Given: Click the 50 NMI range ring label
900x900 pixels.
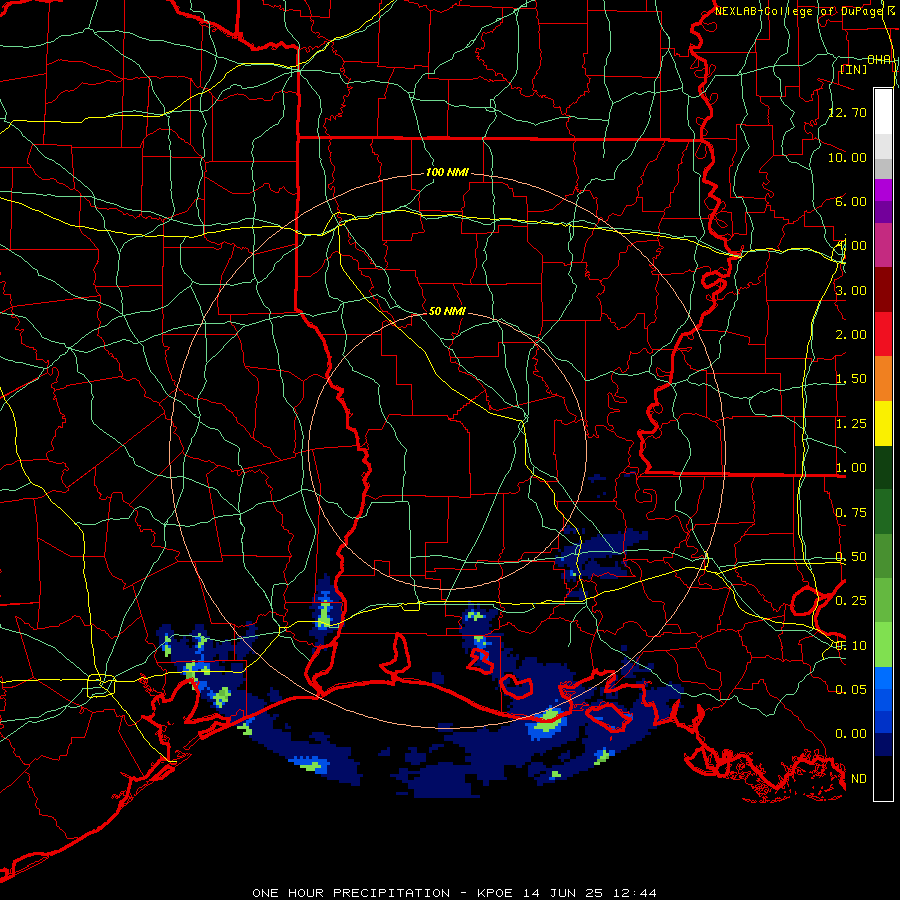Looking at the screenshot, I should point(447,311).
